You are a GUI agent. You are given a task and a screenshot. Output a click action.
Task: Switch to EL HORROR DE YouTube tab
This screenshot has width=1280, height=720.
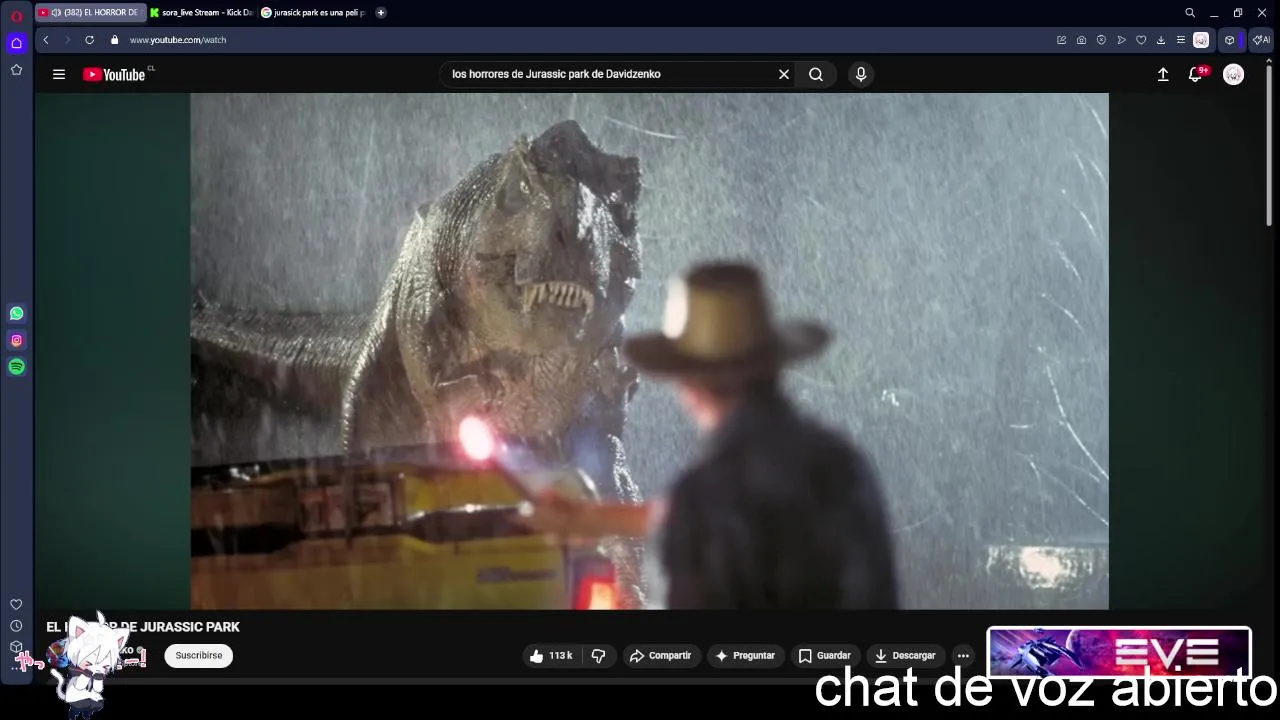(x=90, y=13)
